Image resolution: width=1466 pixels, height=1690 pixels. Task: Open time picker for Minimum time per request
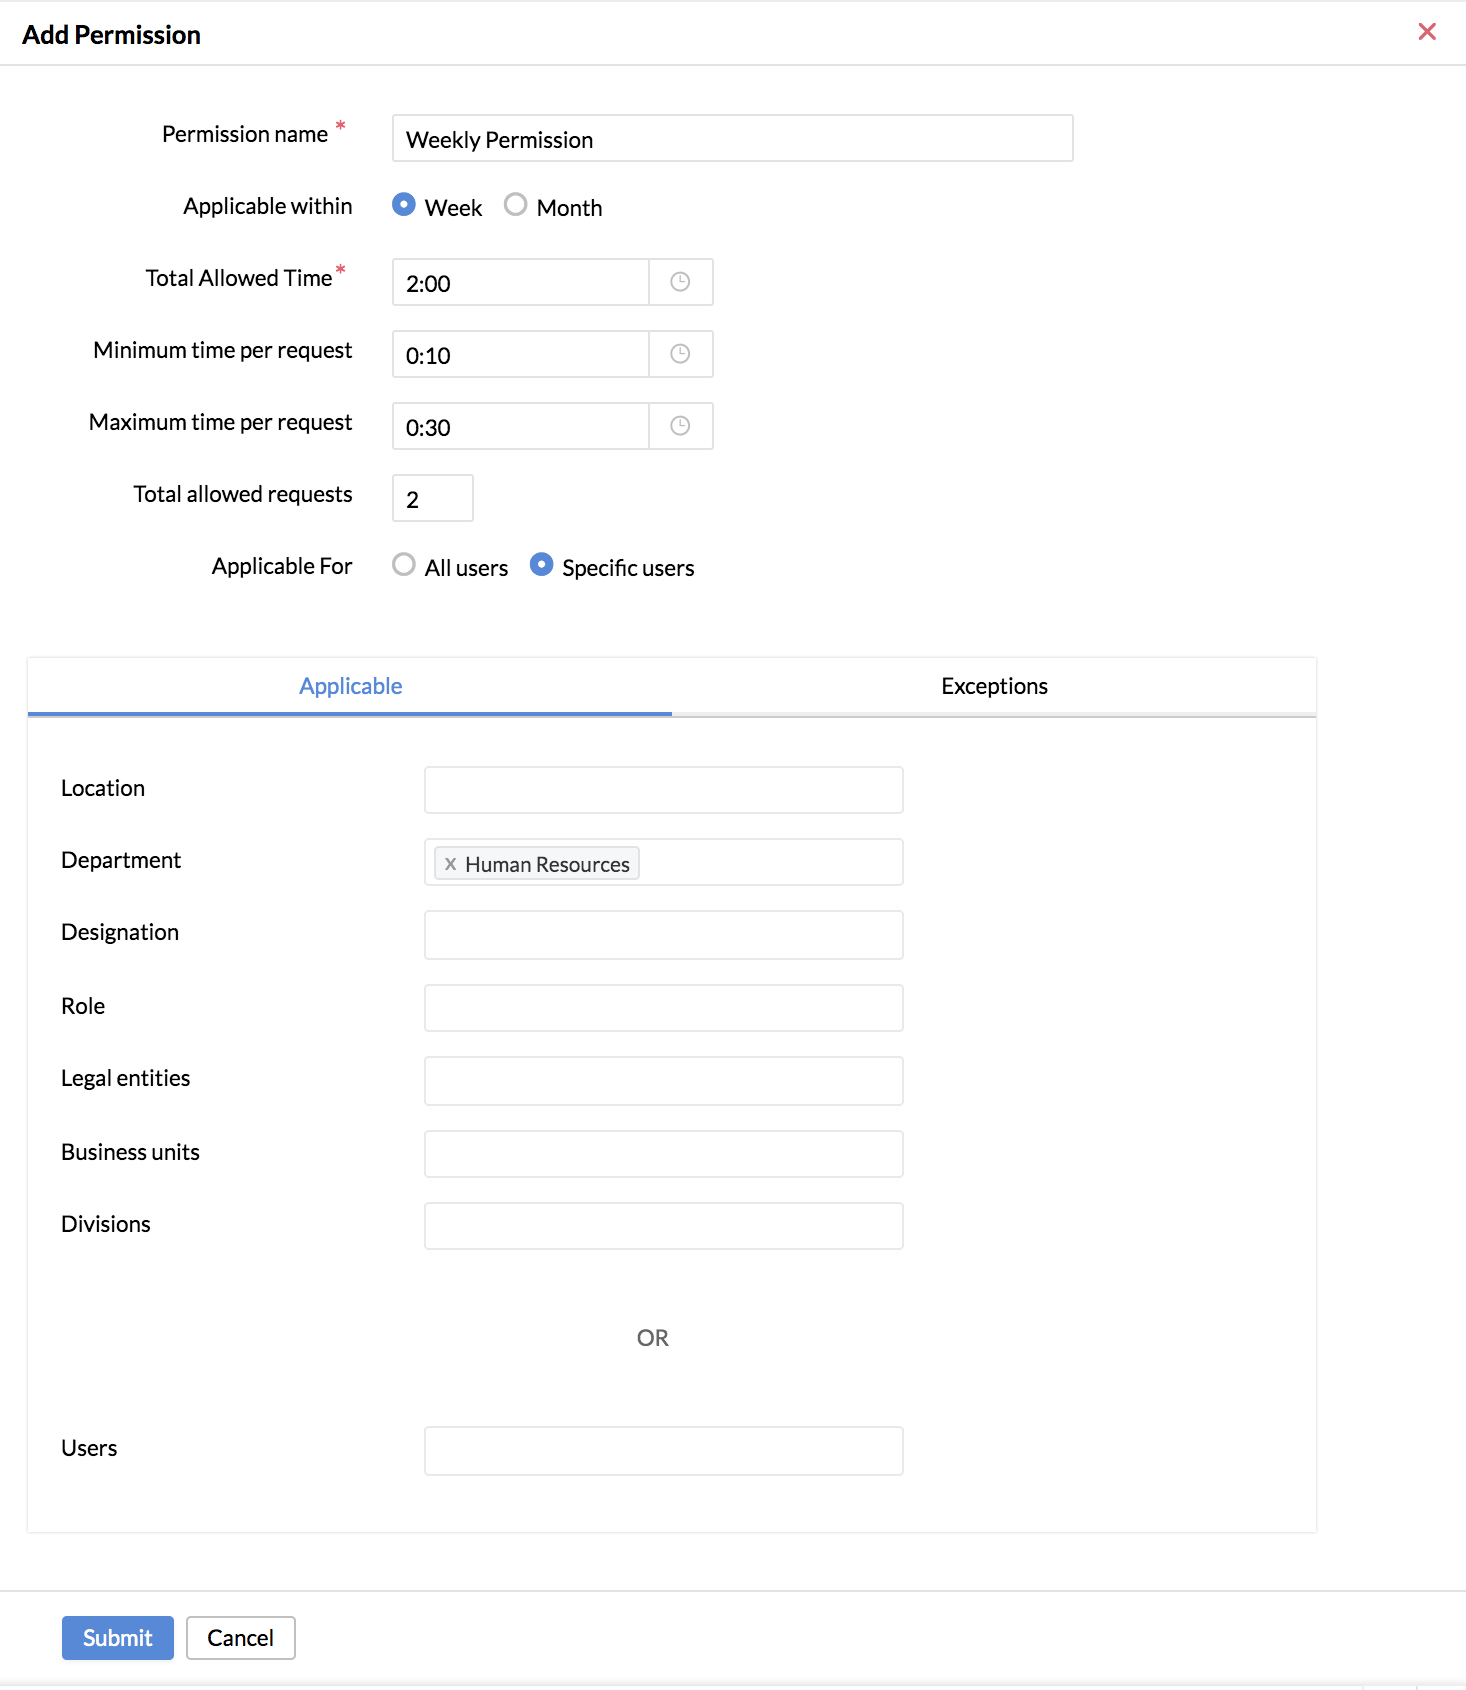(x=680, y=354)
